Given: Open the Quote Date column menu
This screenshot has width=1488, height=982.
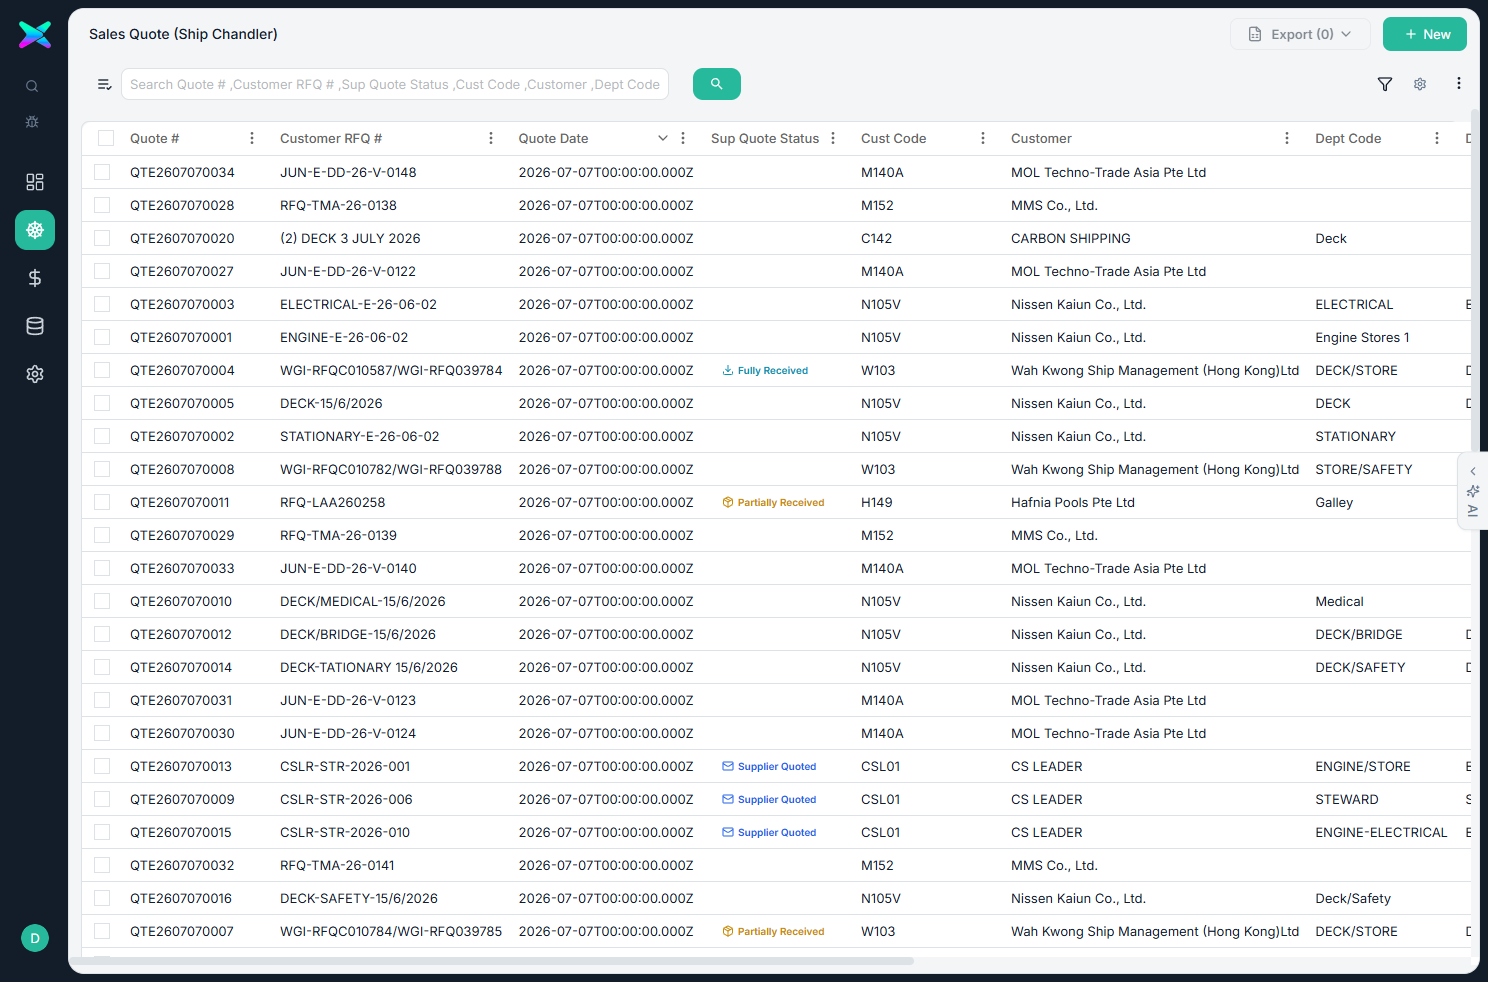Looking at the screenshot, I should [683, 138].
